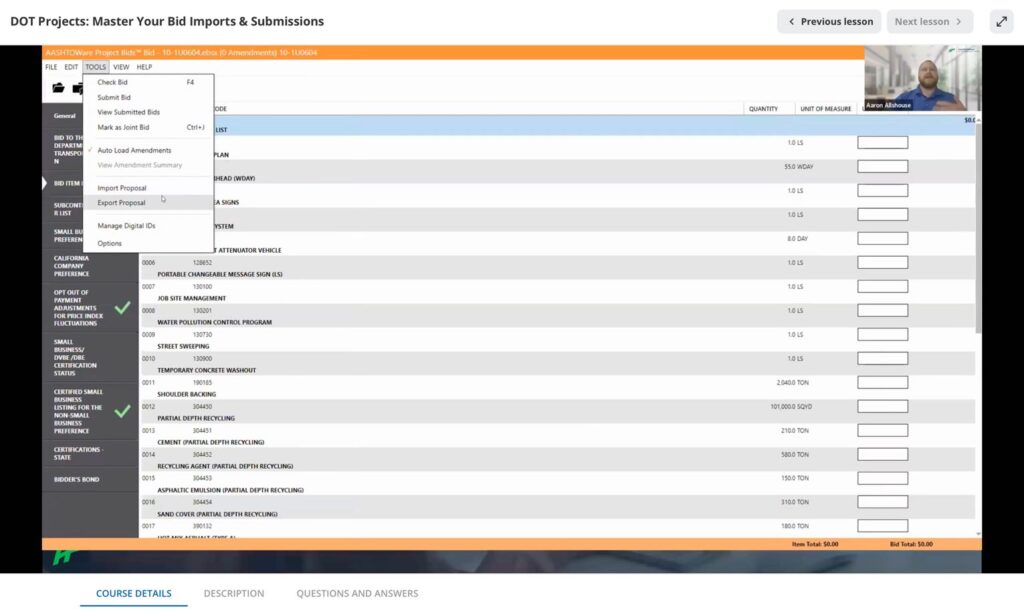Screen dimensions: 1024x616
Task: Choose Export Proposal from Tools menu
Action: [x=121, y=203]
